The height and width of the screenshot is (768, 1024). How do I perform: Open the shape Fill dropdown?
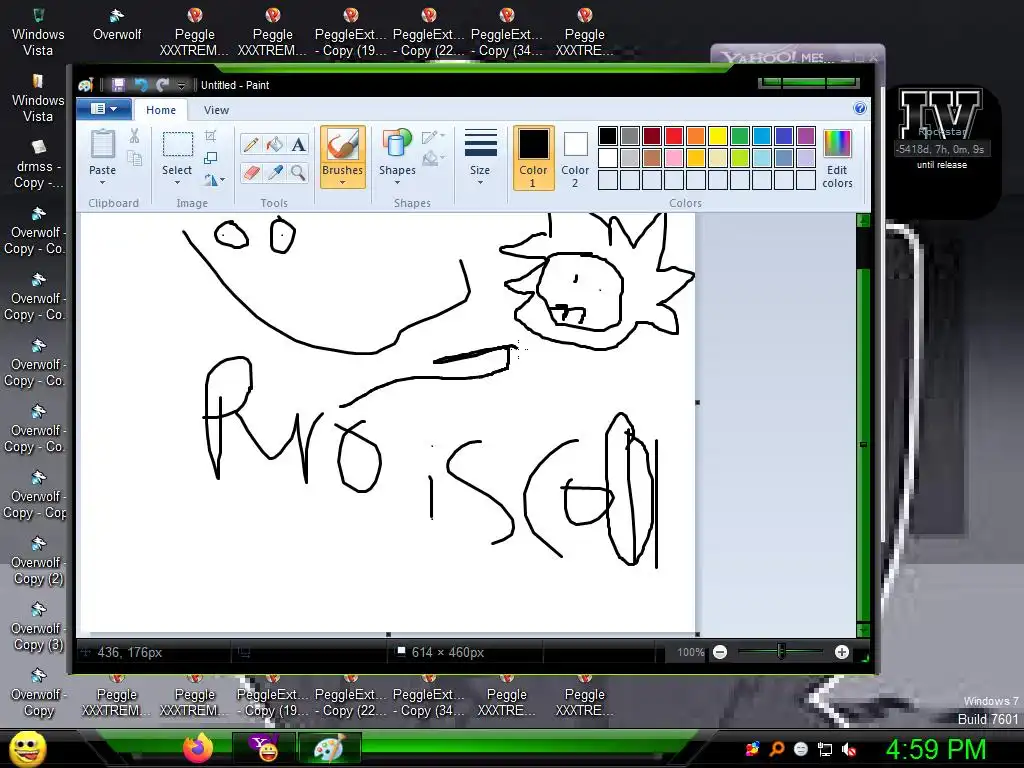point(433,158)
